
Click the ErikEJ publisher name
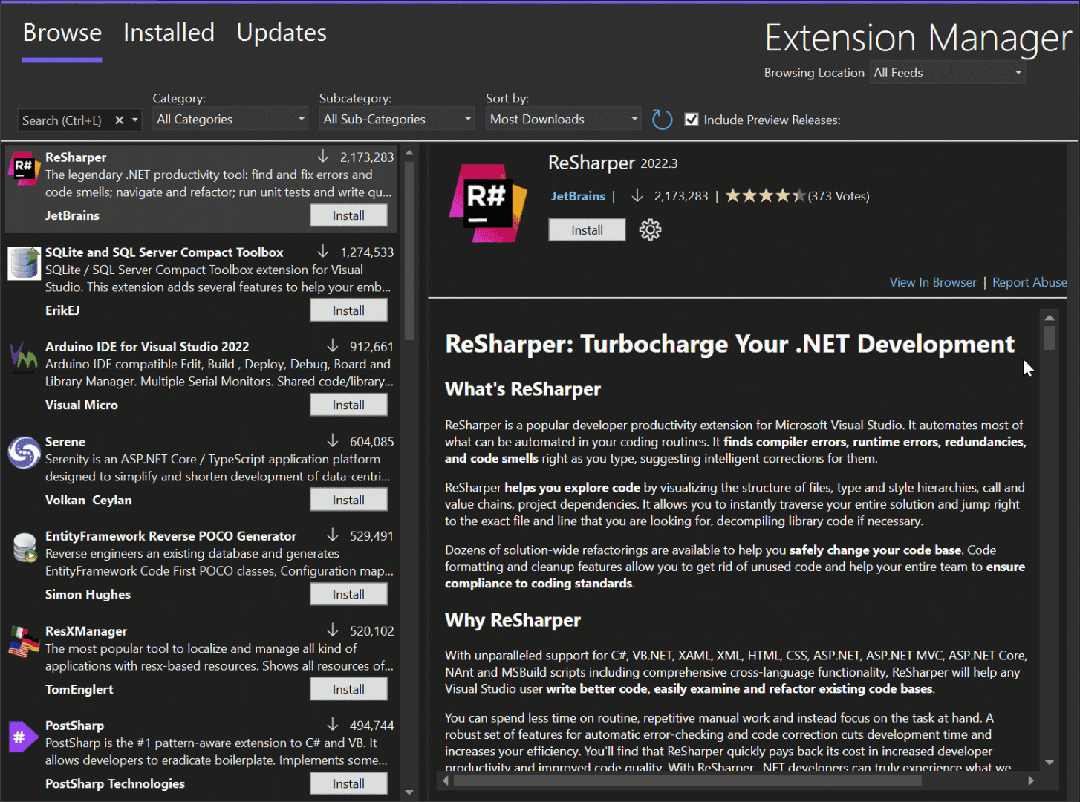click(62, 311)
